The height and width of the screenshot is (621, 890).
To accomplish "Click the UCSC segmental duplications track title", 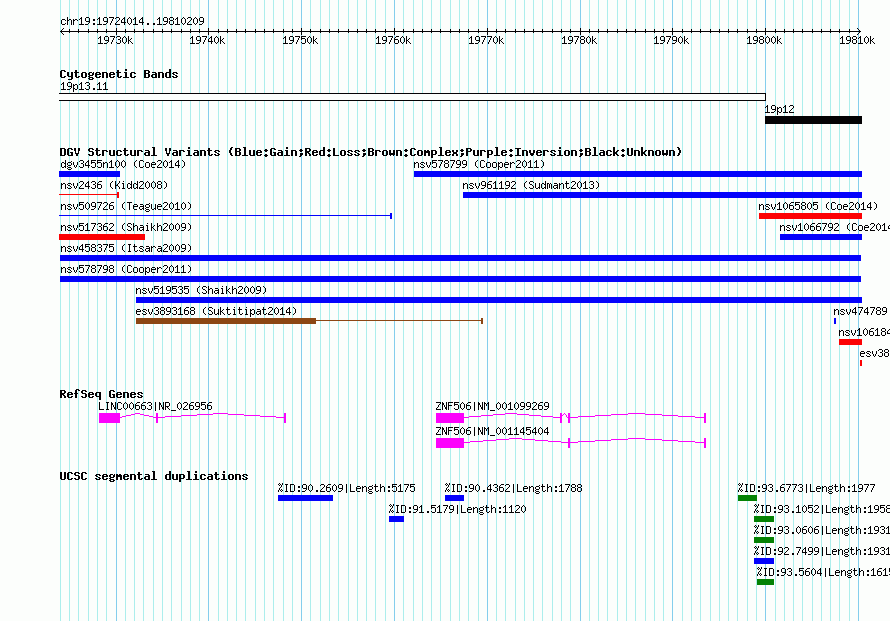I will click(154, 476).
